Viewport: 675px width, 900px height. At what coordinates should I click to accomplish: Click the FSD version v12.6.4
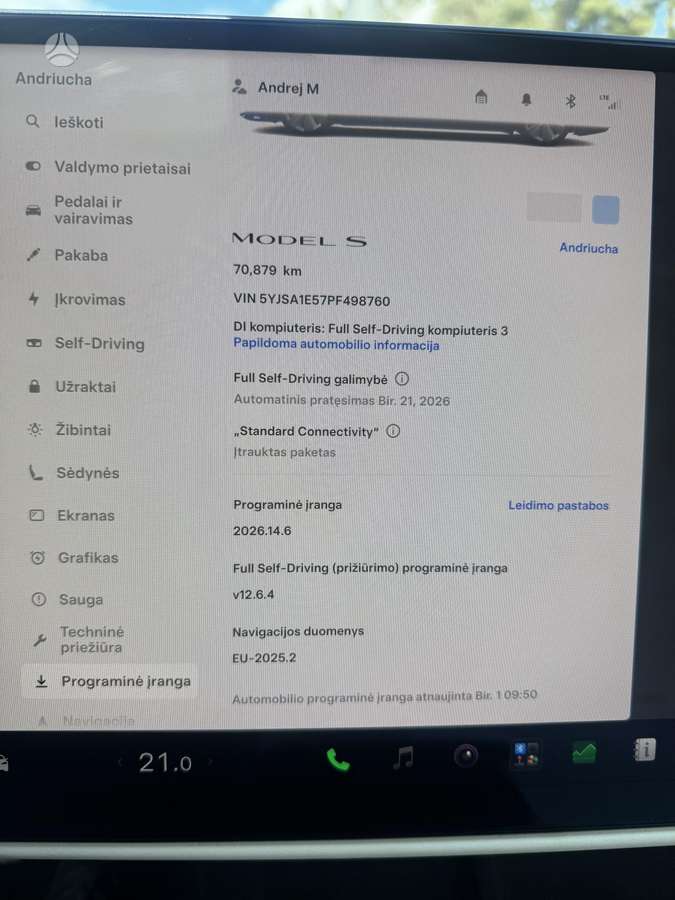253,594
